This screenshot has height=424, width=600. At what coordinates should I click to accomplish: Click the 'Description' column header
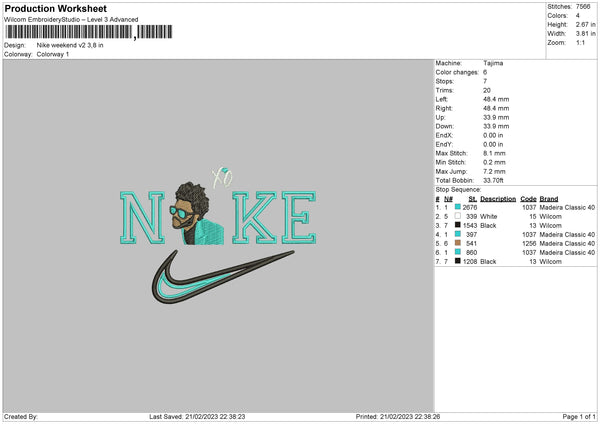tap(498, 199)
